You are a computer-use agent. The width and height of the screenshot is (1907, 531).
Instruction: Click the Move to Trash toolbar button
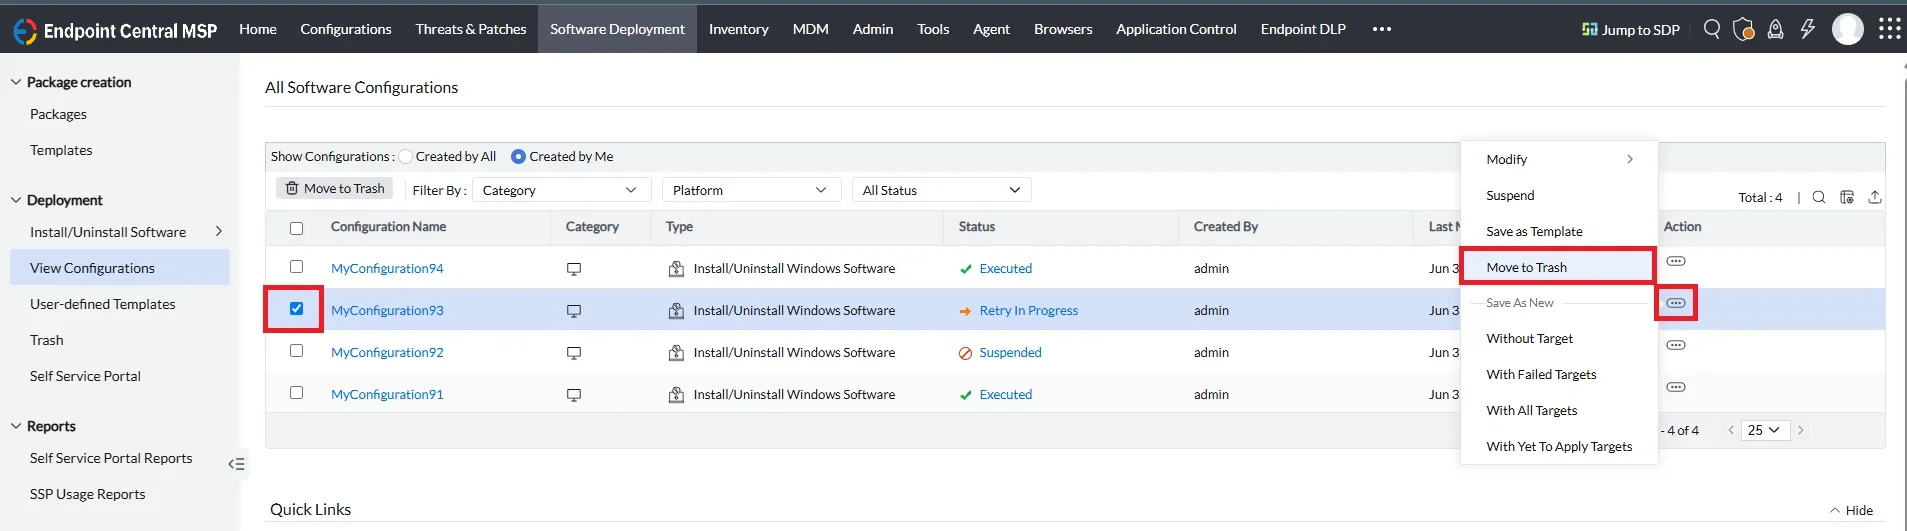click(x=334, y=188)
